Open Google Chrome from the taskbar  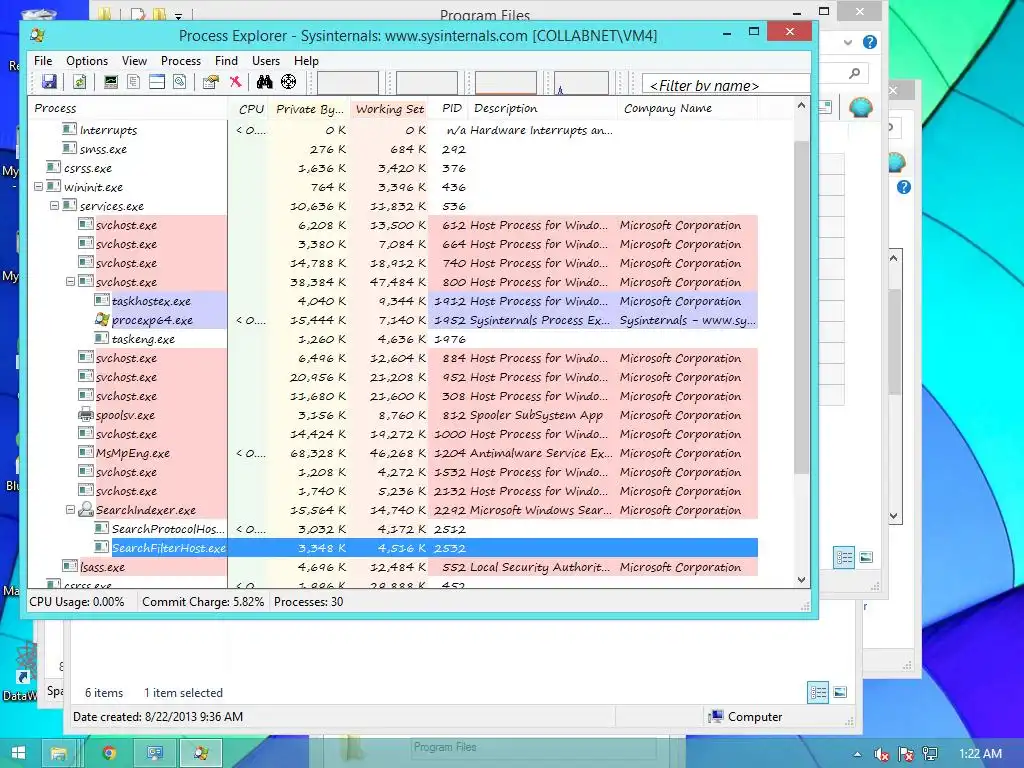[109, 753]
